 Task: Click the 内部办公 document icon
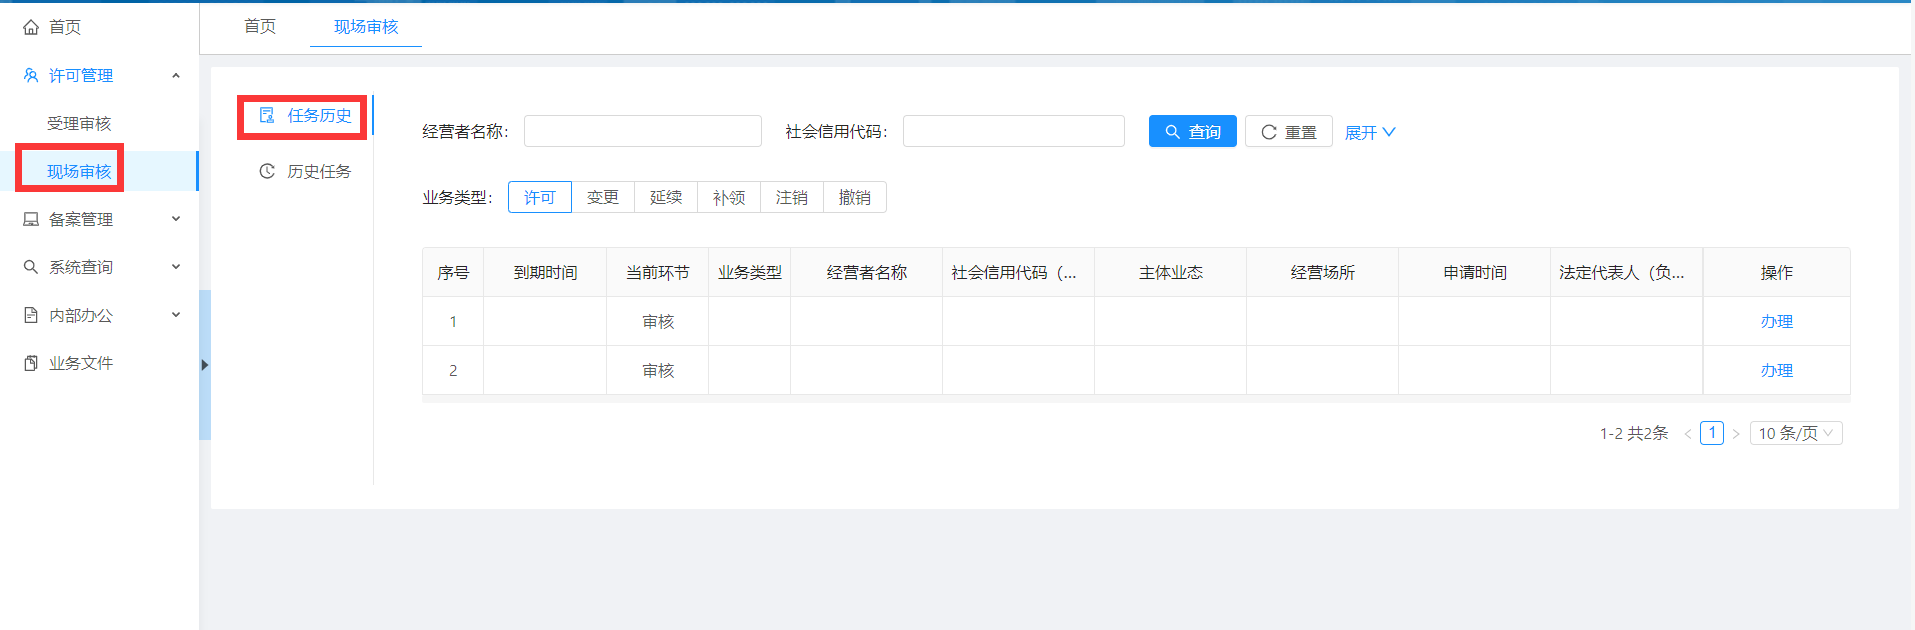tap(31, 315)
